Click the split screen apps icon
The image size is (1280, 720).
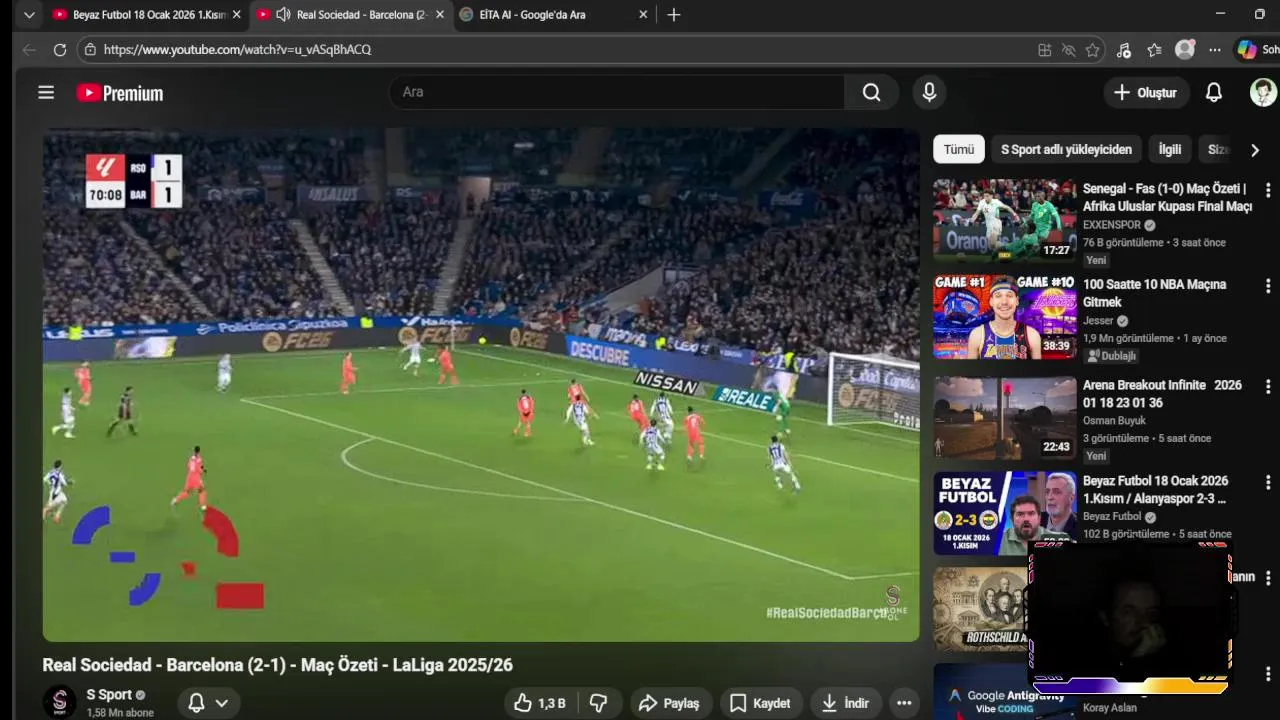[1044, 49]
